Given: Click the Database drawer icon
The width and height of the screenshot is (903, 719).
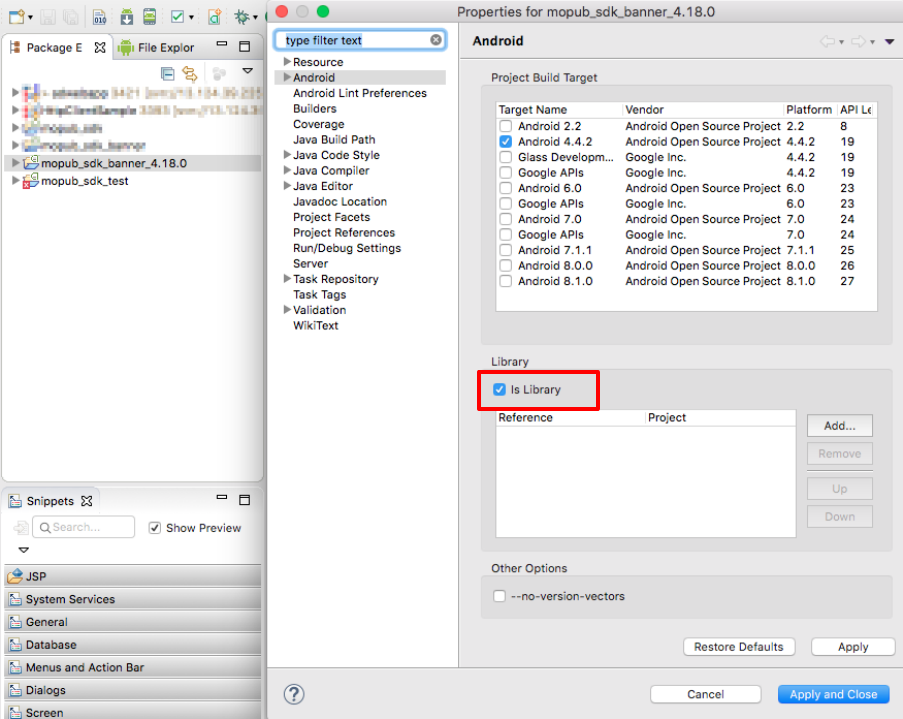Looking at the screenshot, I should click(x=16, y=645).
